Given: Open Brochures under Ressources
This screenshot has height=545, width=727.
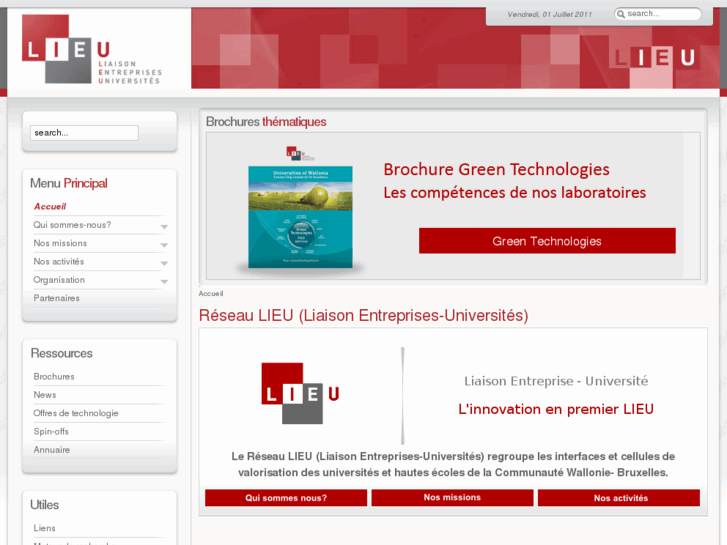Looking at the screenshot, I should tap(54, 377).
